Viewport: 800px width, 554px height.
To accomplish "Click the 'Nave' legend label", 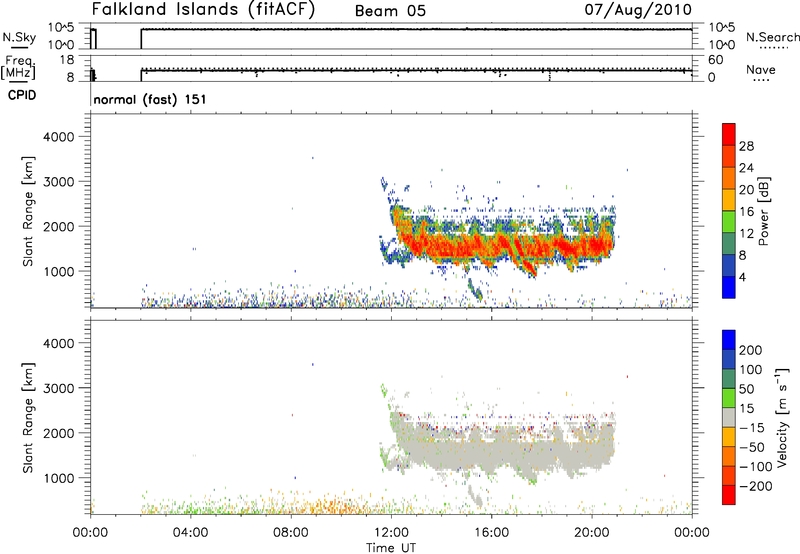I will 761,70.
